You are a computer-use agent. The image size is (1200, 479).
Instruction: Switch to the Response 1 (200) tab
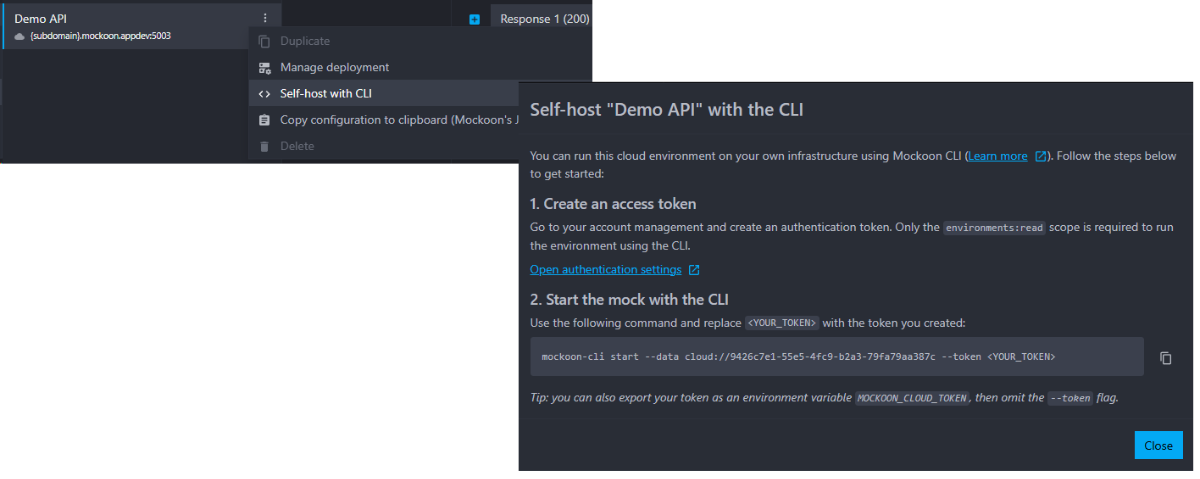(544, 19)
